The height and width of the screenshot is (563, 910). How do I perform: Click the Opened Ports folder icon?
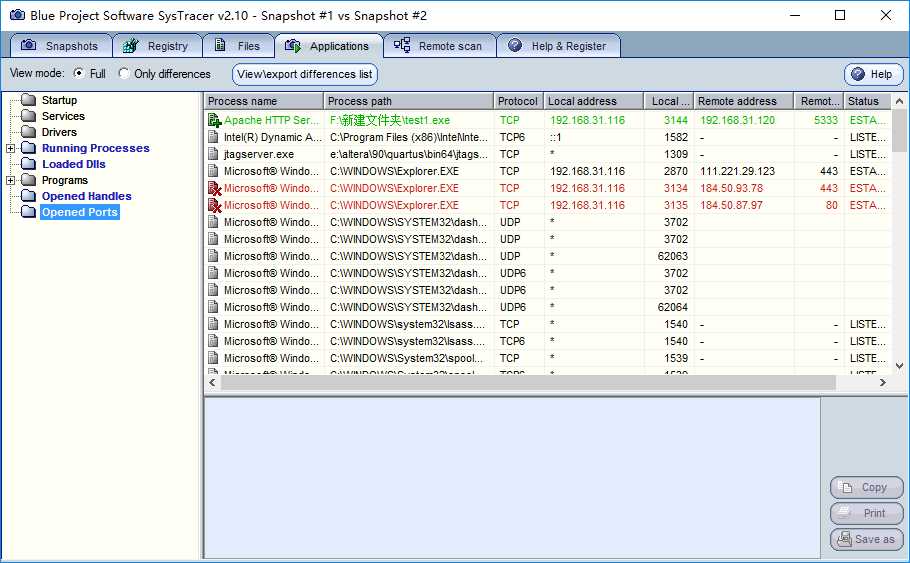28,212
